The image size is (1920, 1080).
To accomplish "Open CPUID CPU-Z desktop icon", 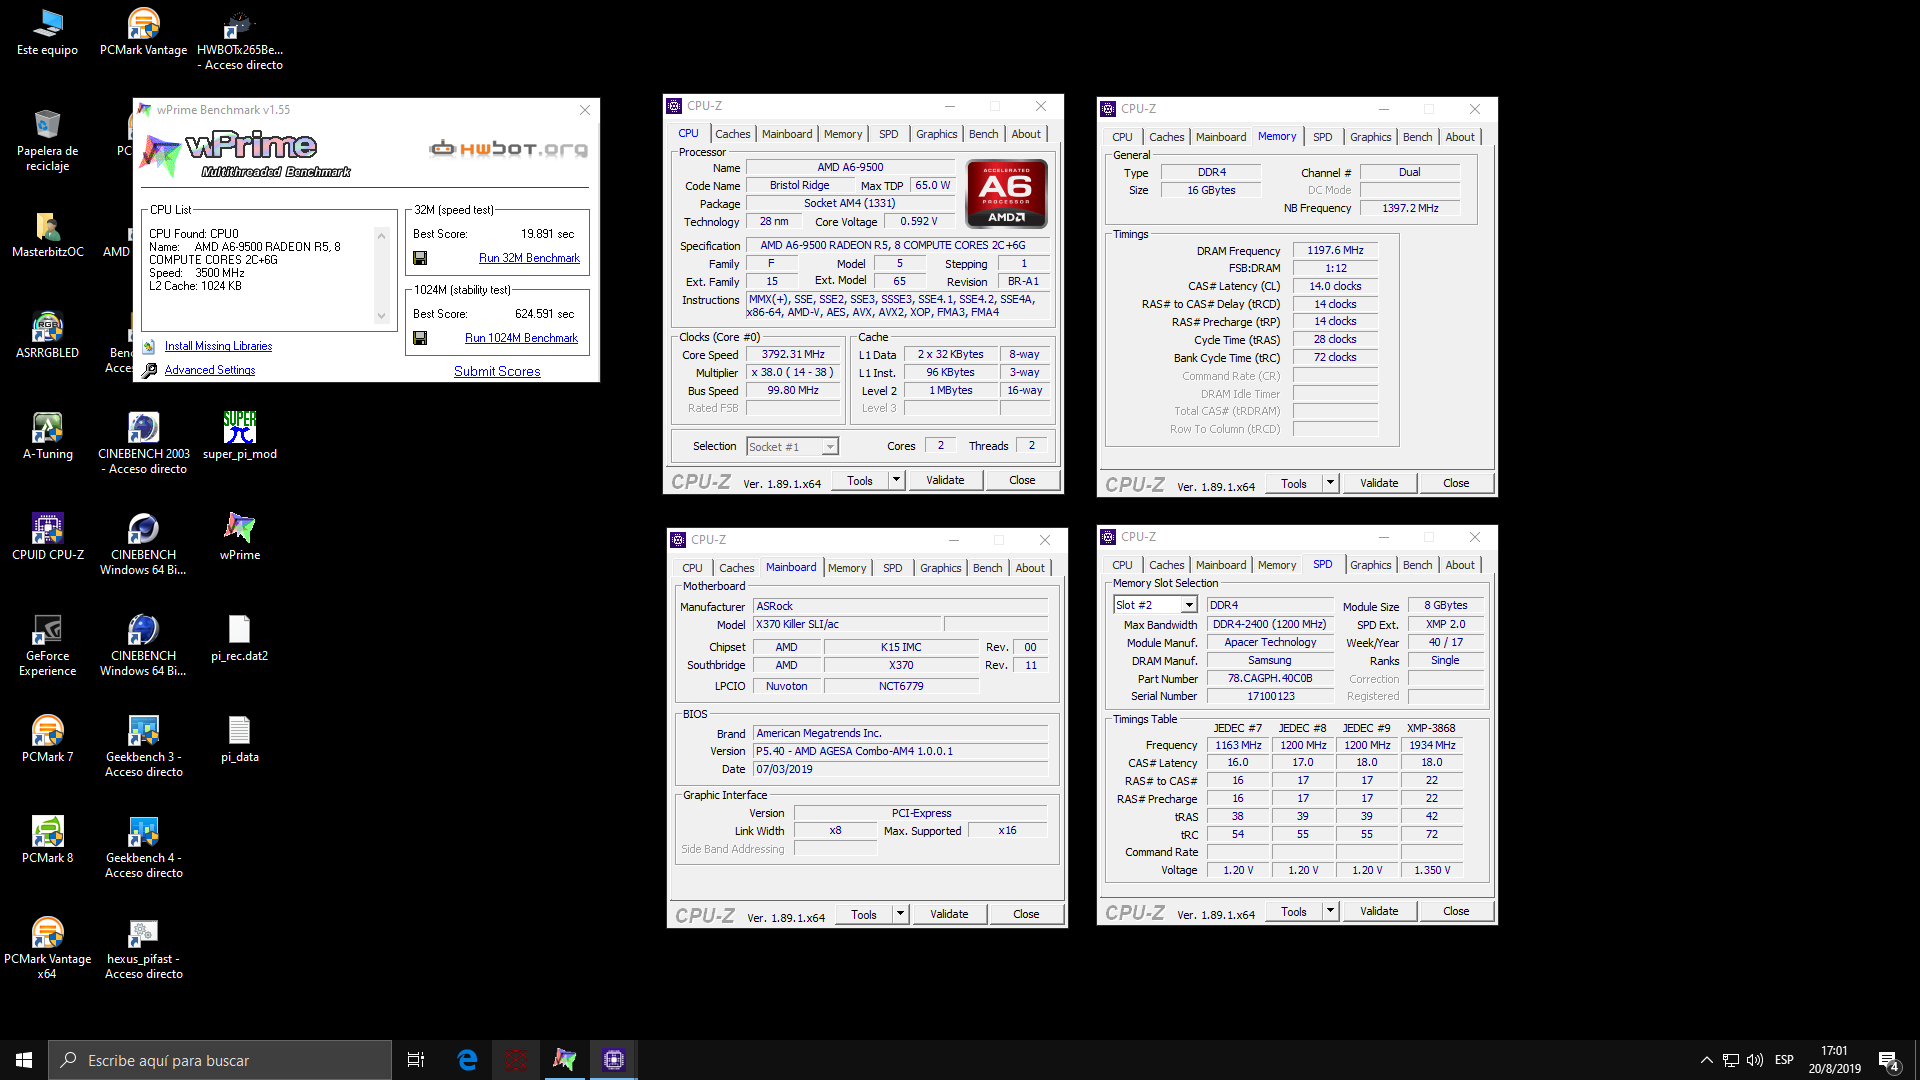I will tap(47, 538).
